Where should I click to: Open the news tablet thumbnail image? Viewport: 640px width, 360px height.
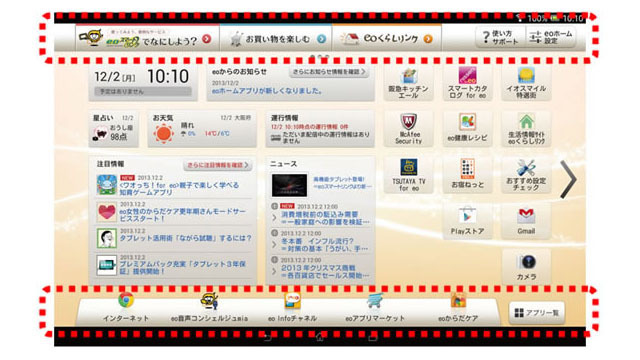[x=289, y=185]
